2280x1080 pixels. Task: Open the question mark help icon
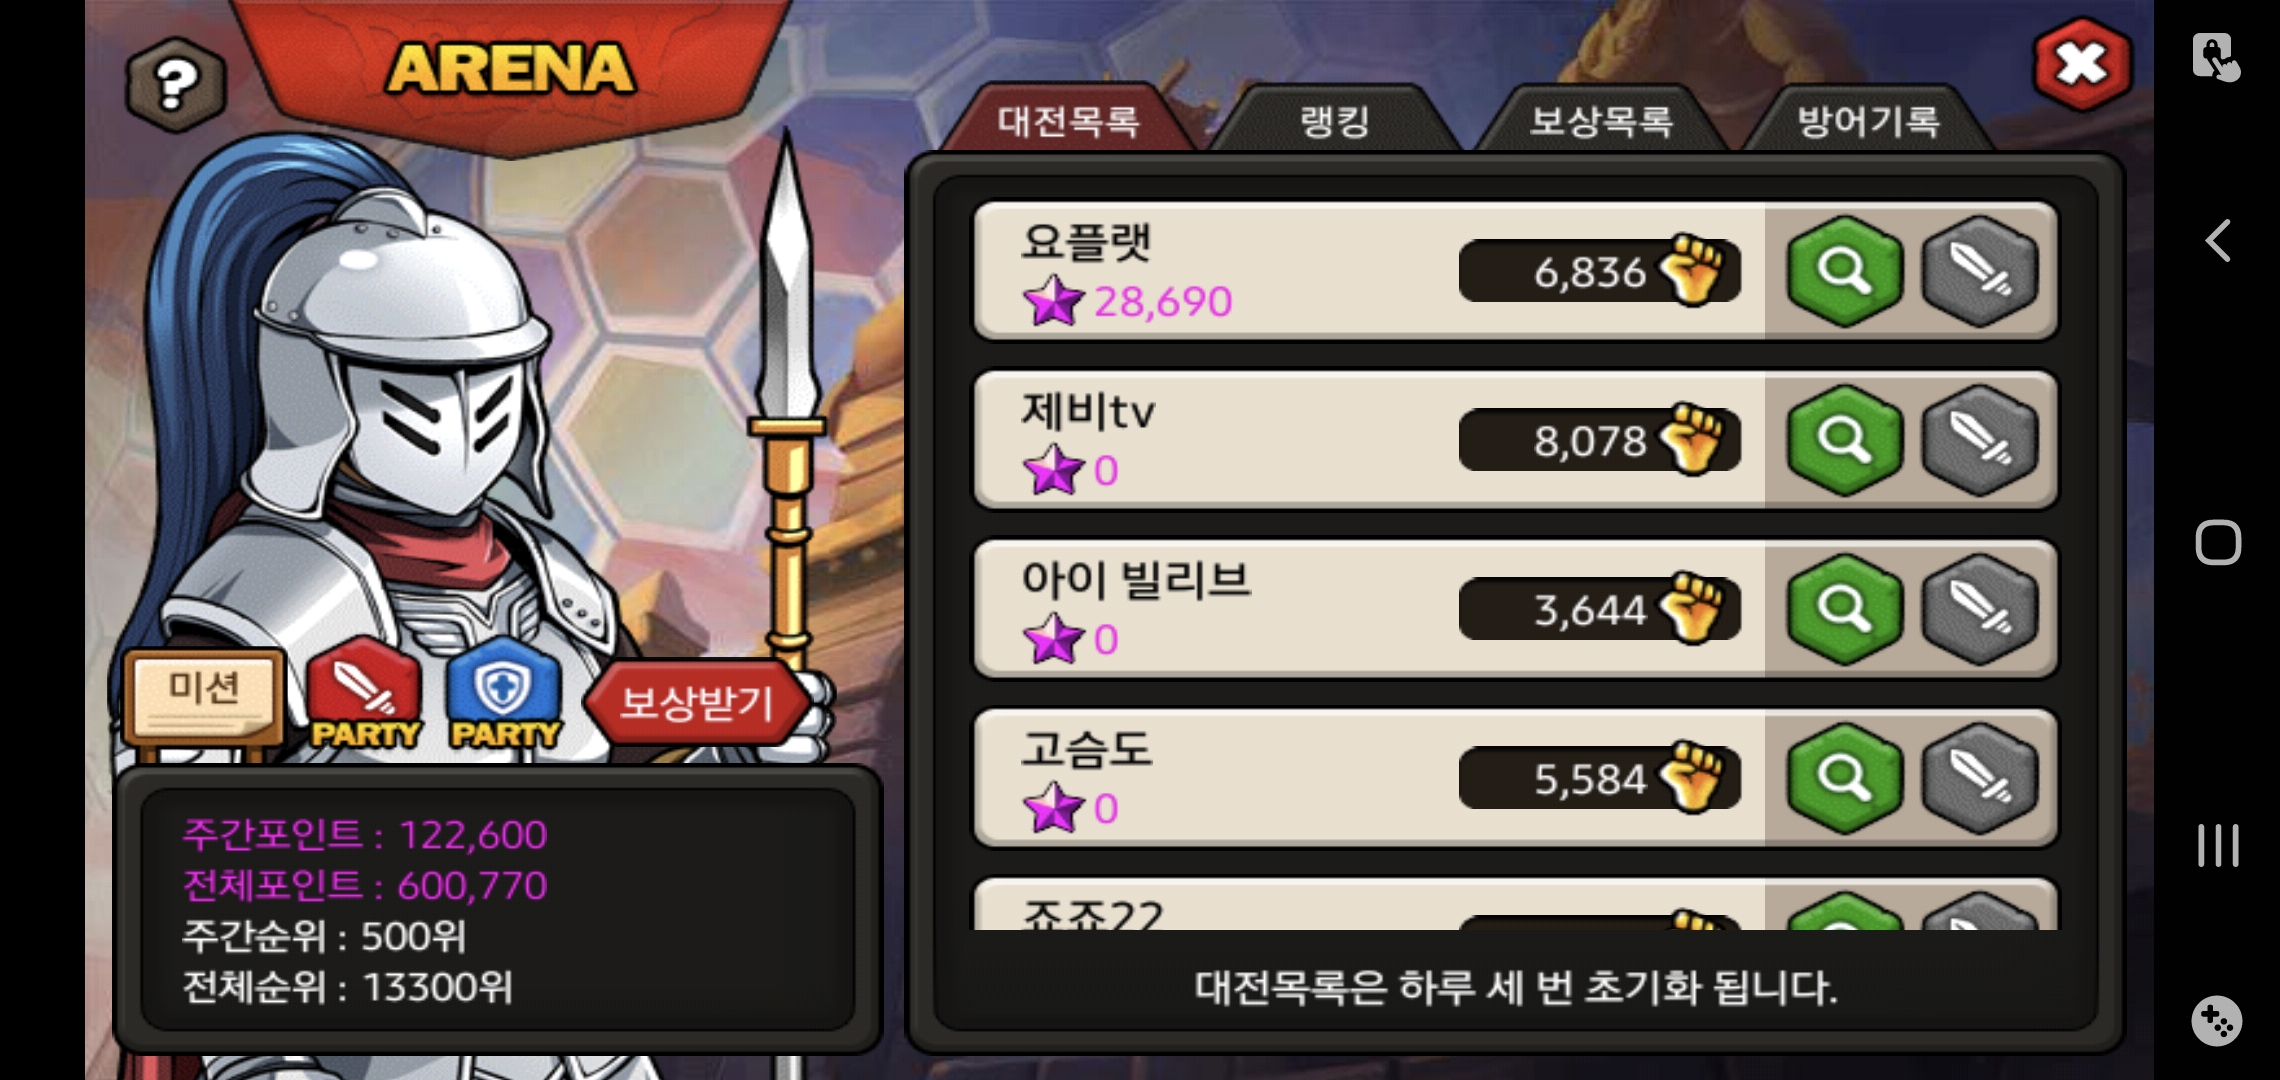tap(175, 85)
